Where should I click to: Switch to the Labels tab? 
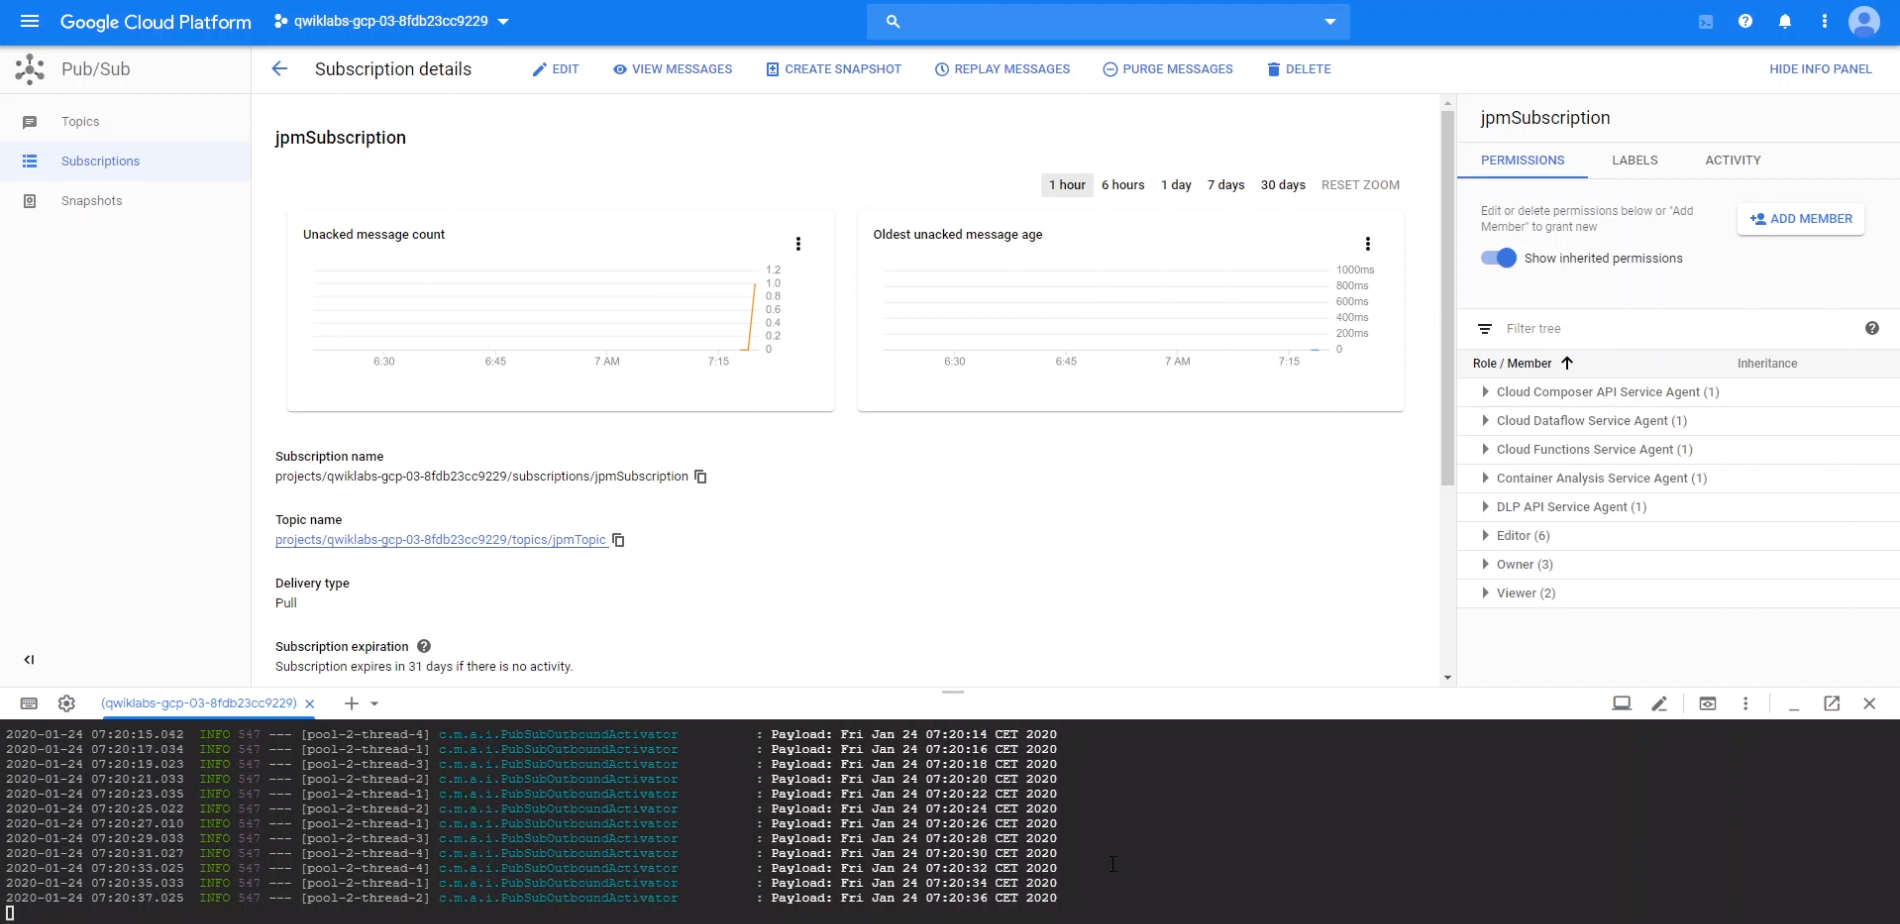(x=1635, y=160)
